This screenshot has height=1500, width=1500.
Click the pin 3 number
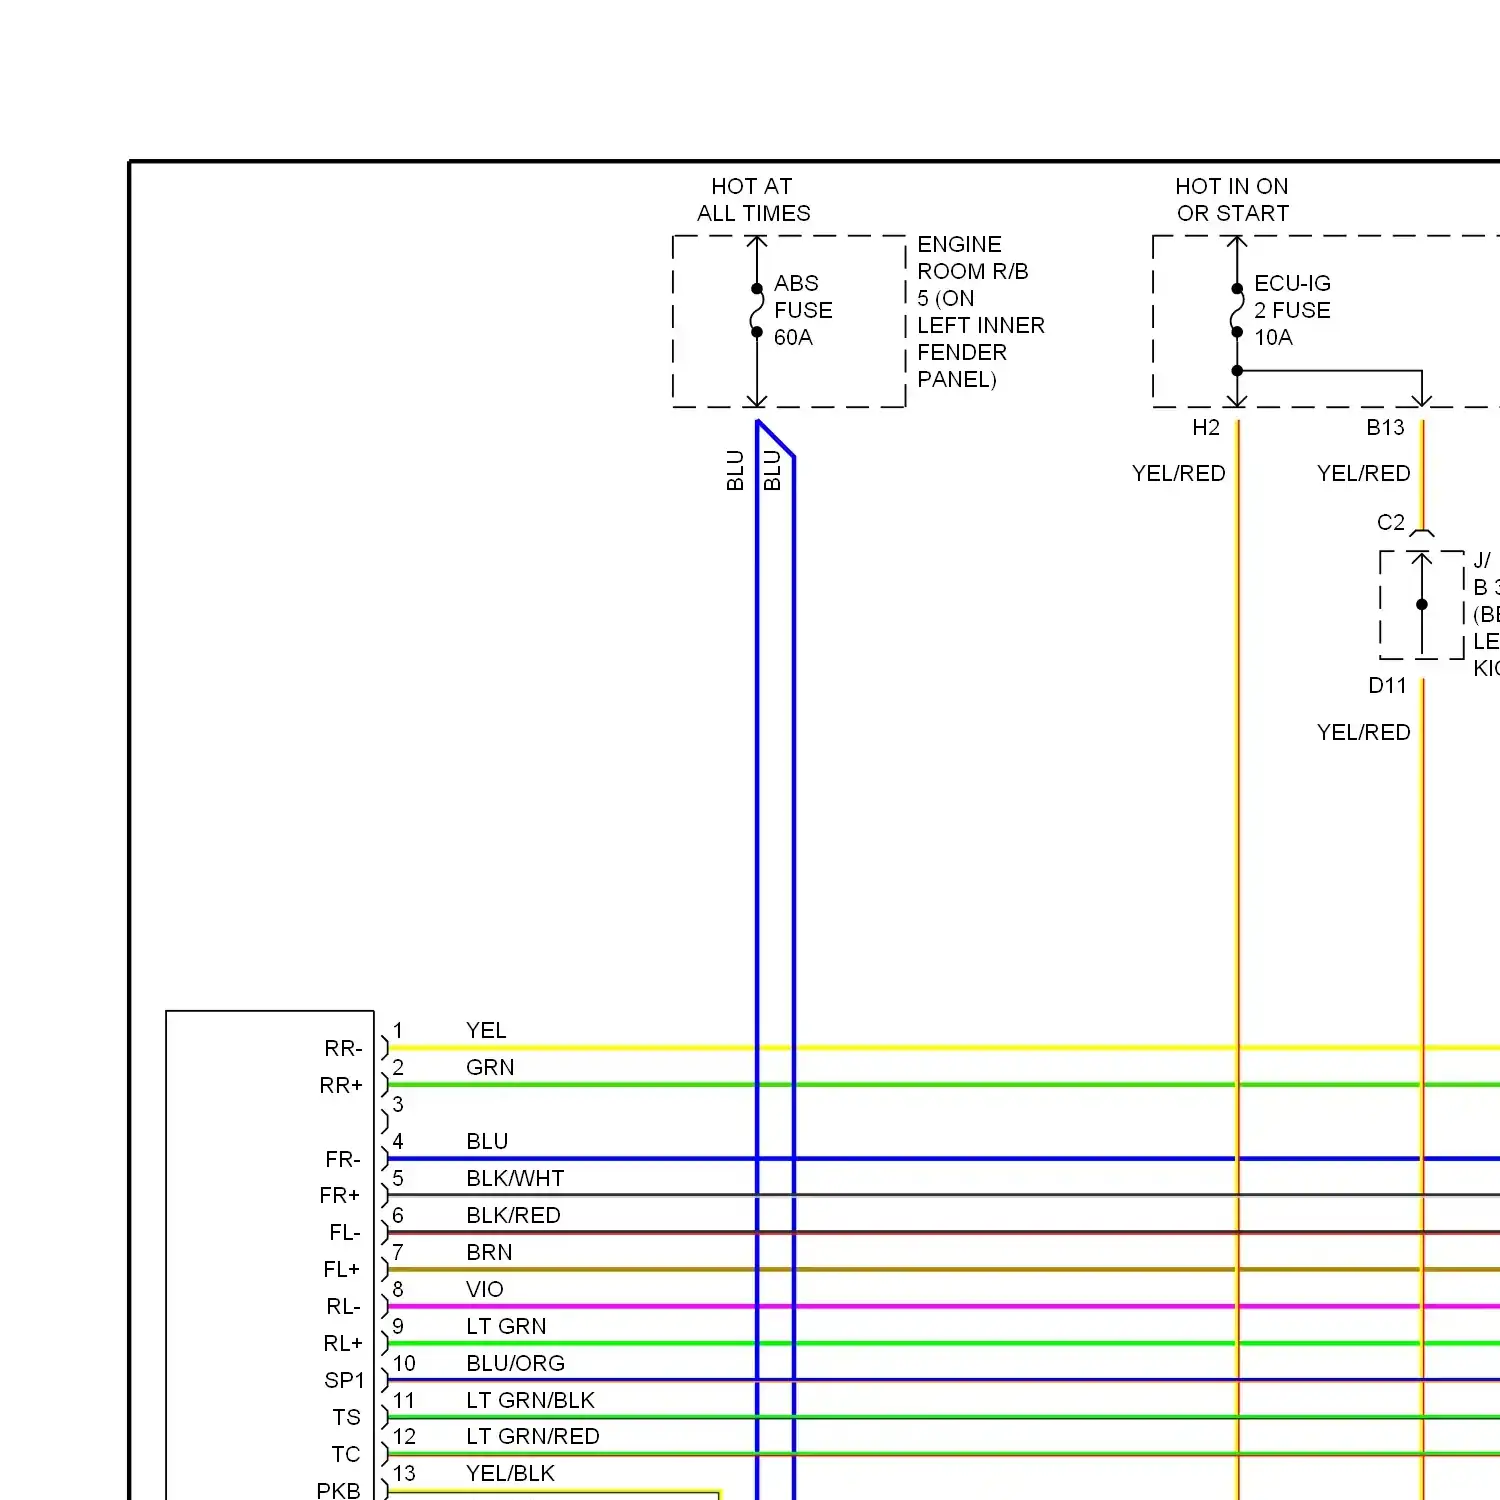click(398, 1105)
